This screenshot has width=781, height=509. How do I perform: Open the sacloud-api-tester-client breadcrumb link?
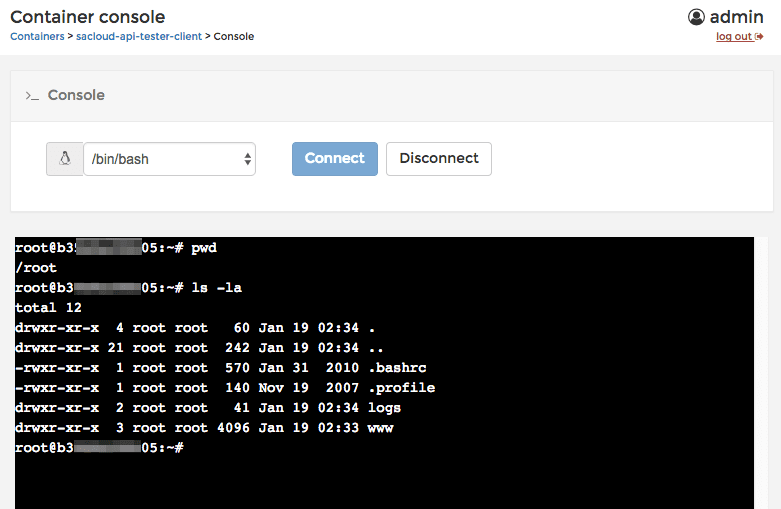[x=139, y=36]
